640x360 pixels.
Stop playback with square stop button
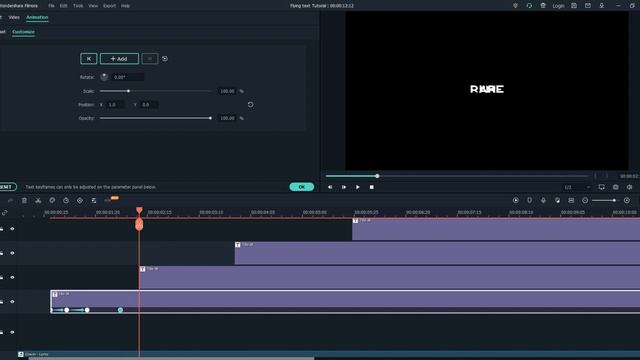(x=371, y=187)
